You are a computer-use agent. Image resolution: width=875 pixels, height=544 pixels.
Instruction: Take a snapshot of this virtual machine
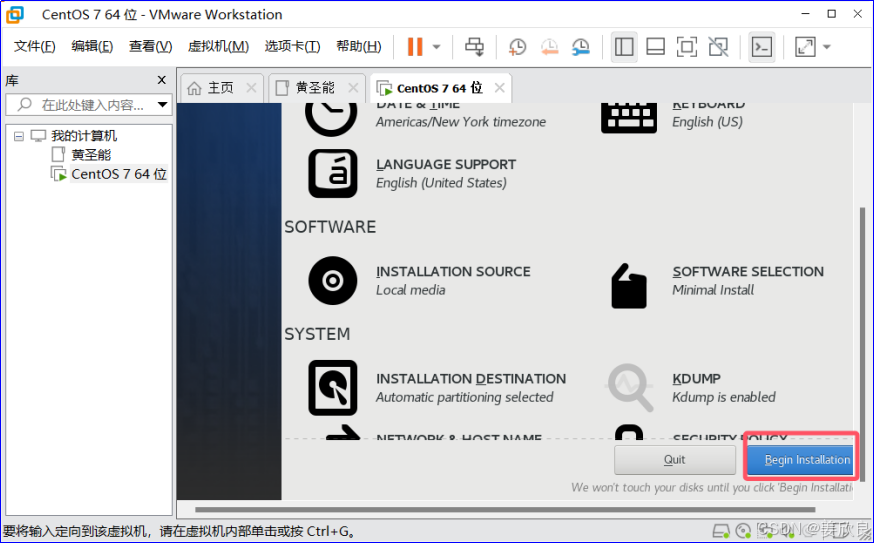point(517,47)
